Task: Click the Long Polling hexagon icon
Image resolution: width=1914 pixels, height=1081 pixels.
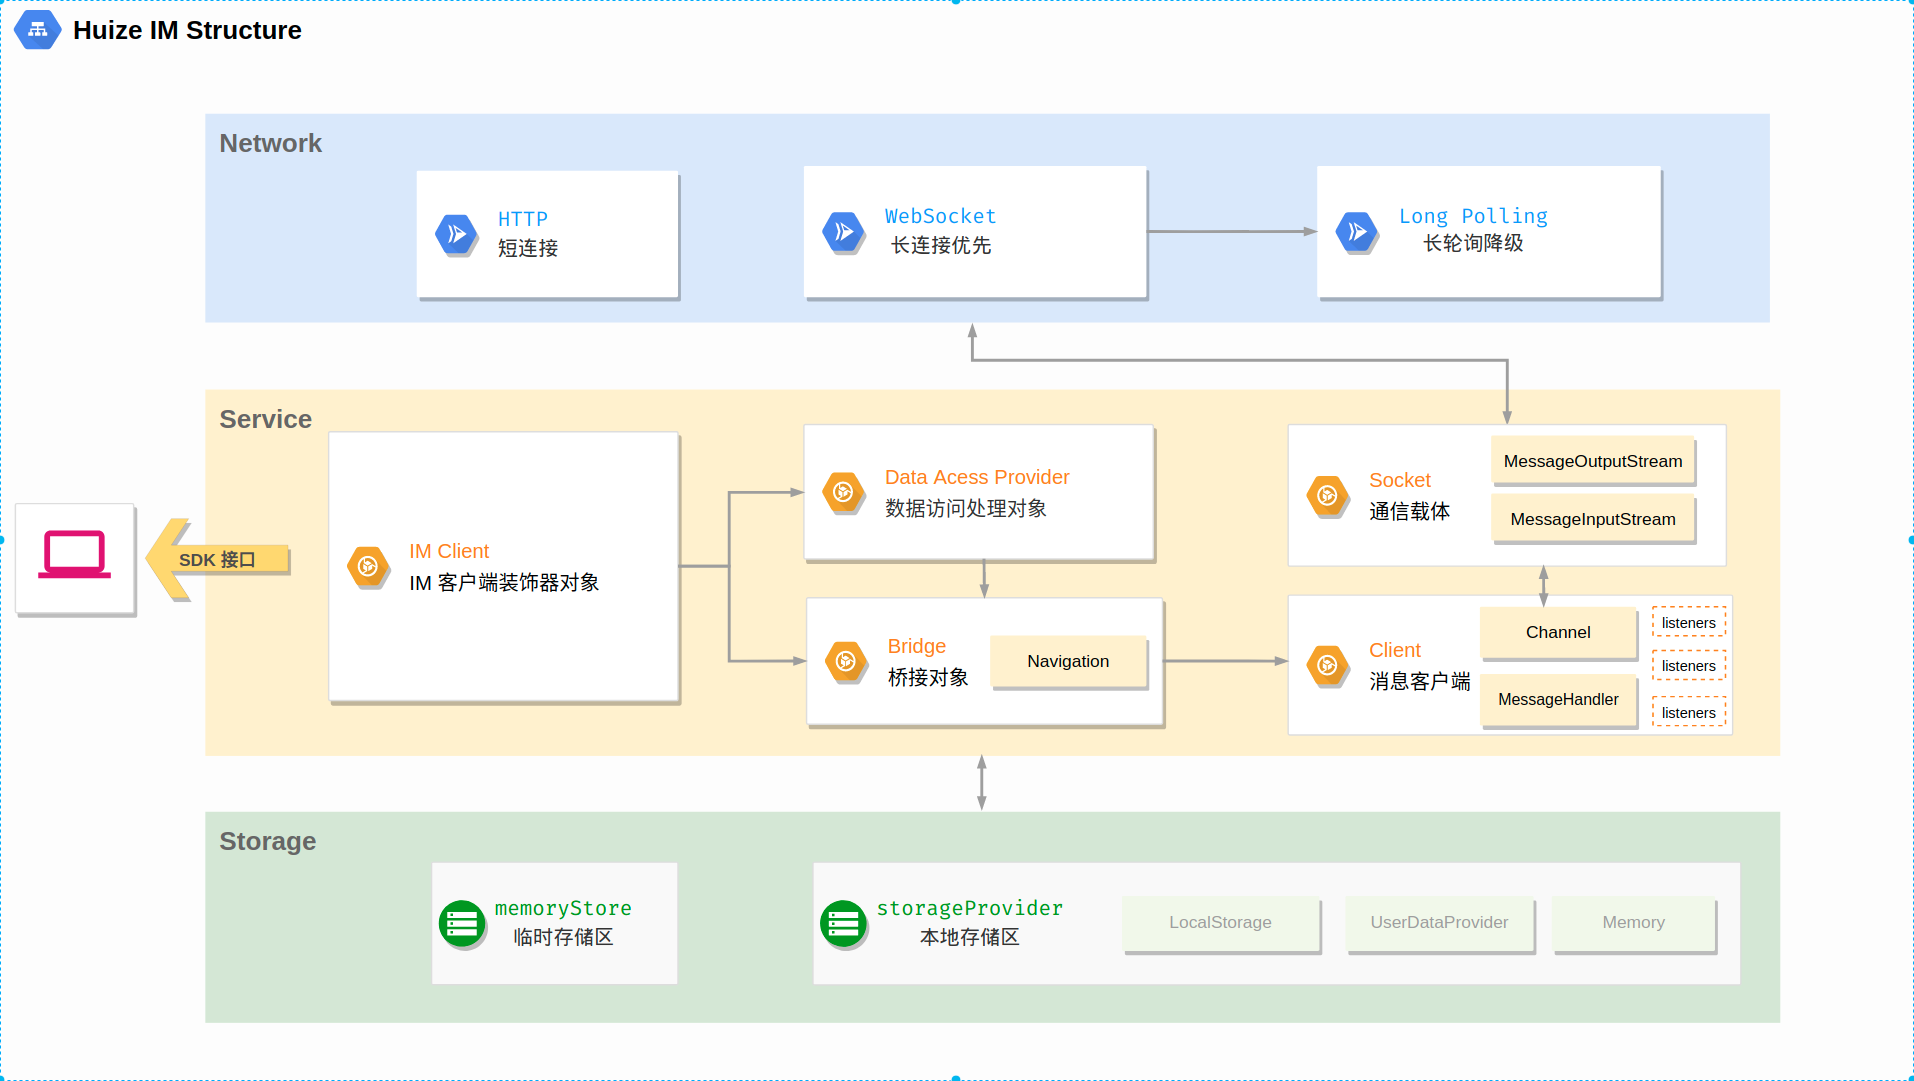Action: tap(1356, 230)
